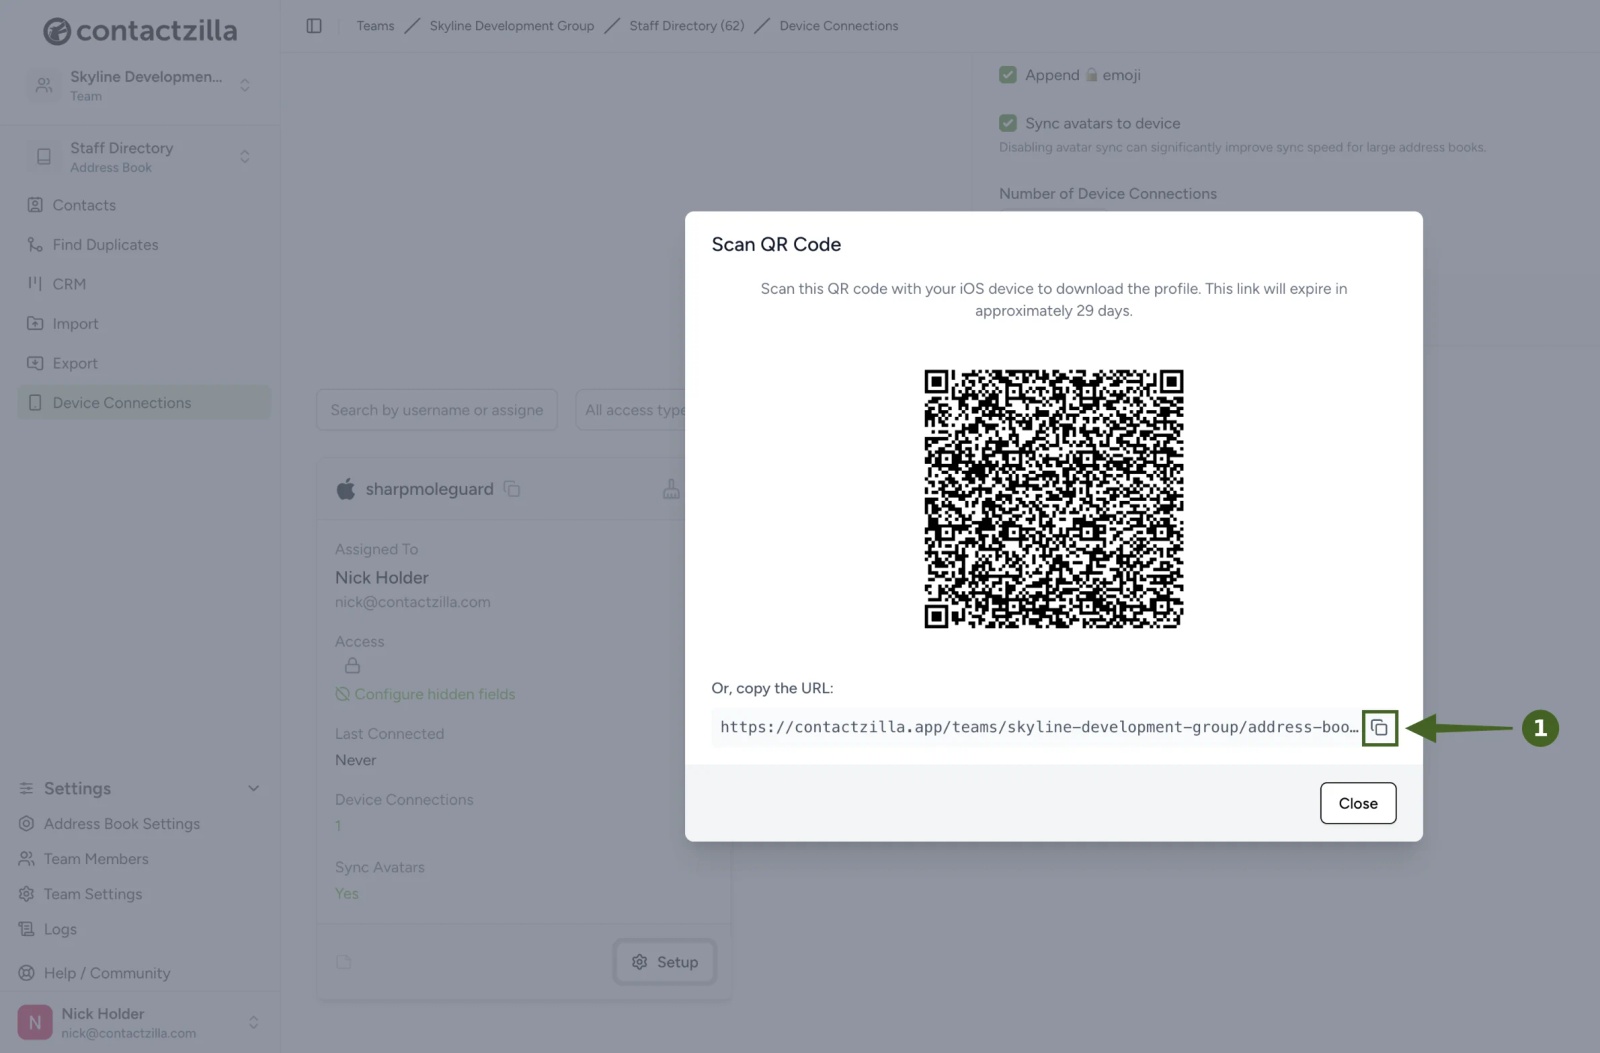Open Staff Directory (62) breadcrumb

[x=687, y=26]
